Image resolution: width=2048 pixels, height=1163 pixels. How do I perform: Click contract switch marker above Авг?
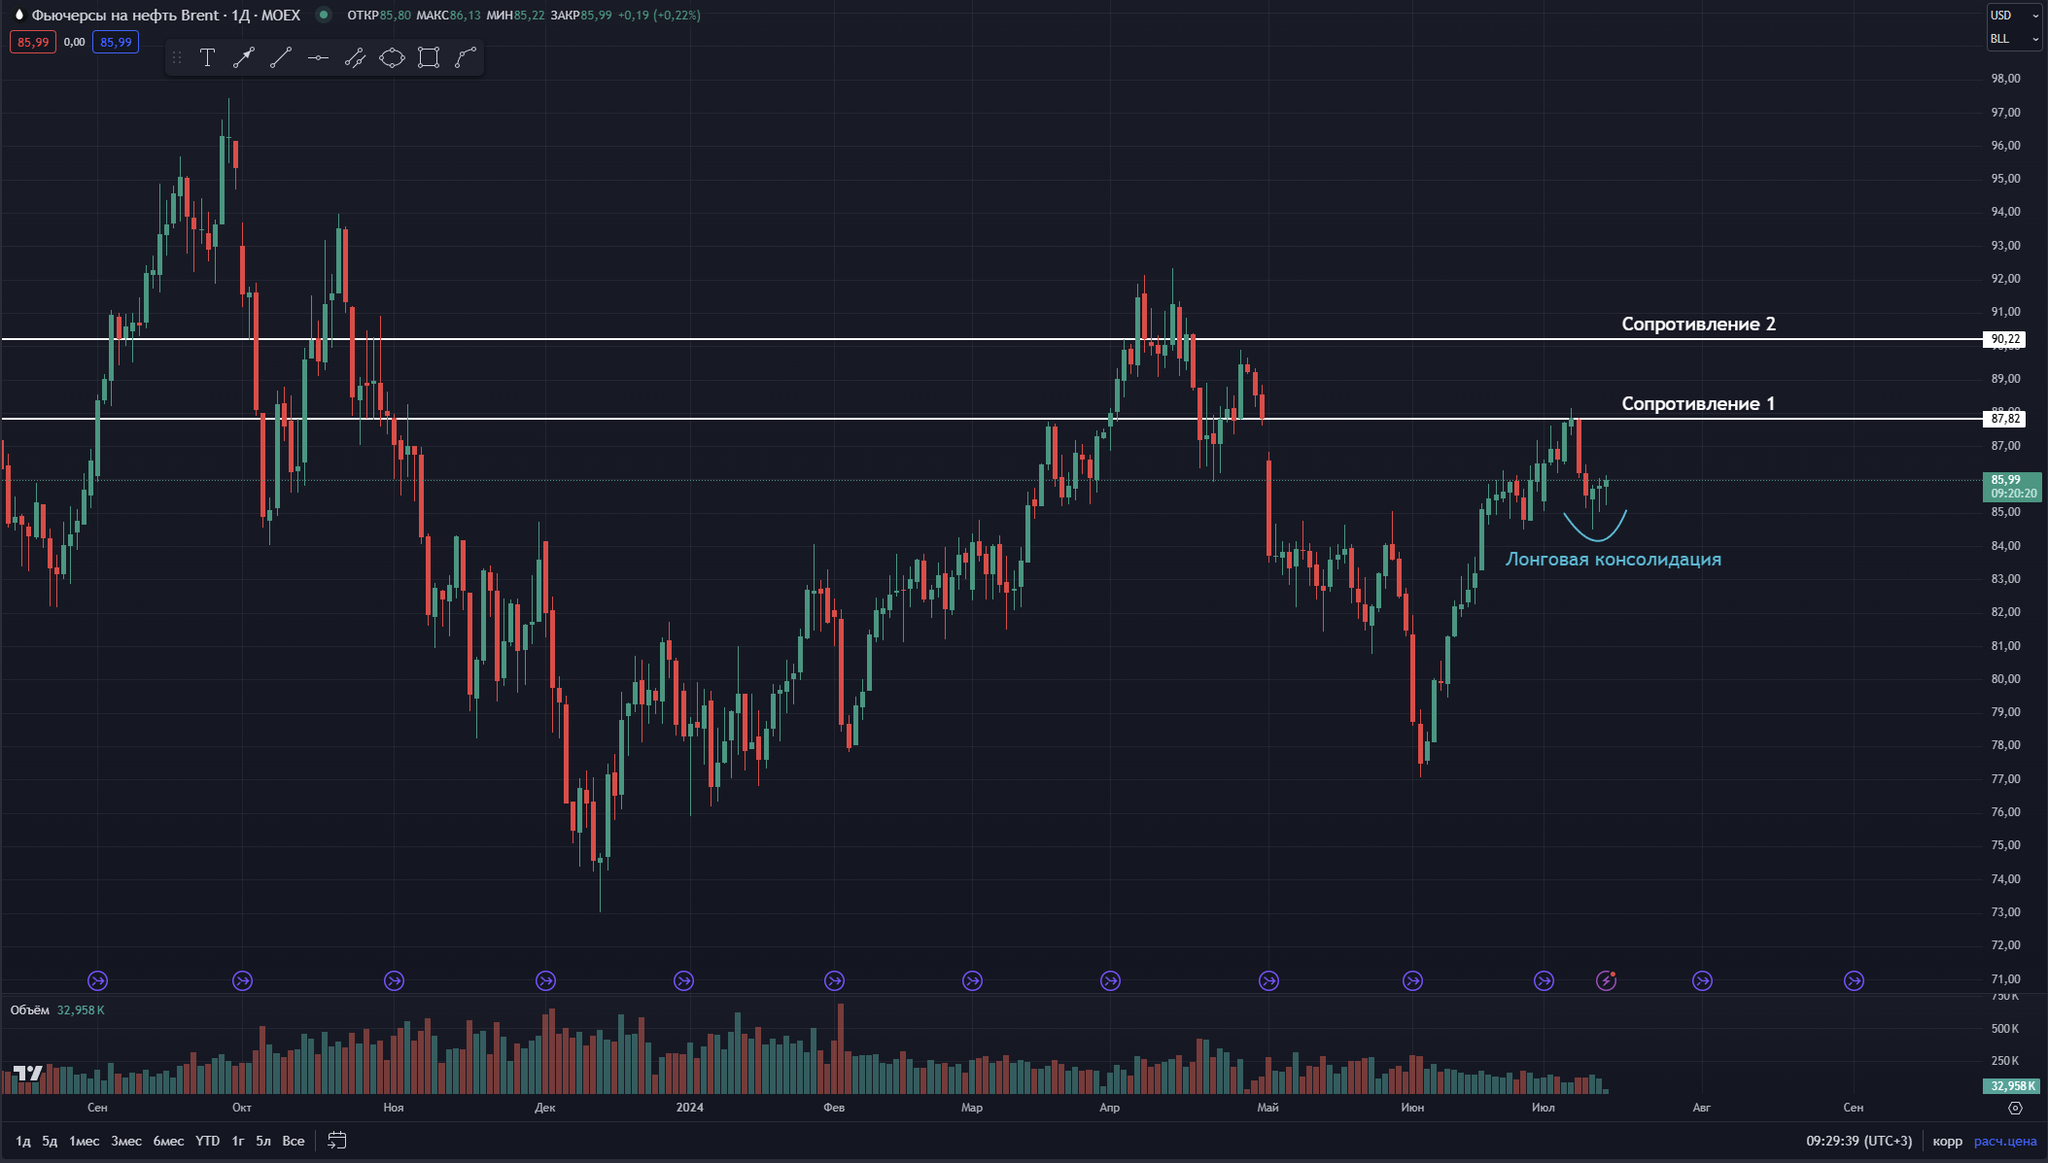[1702, 981]
